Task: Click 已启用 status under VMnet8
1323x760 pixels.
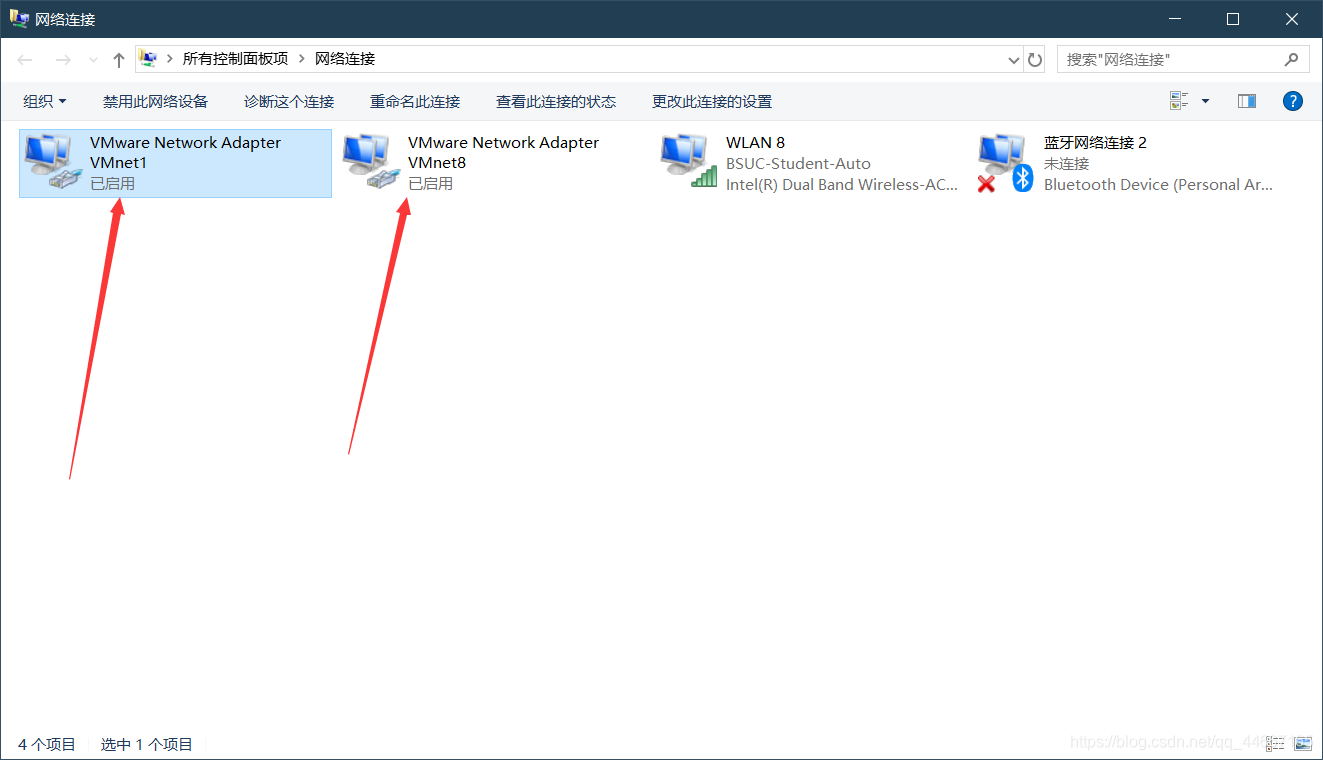Action: pyautogui.click(x=430, y=184)
